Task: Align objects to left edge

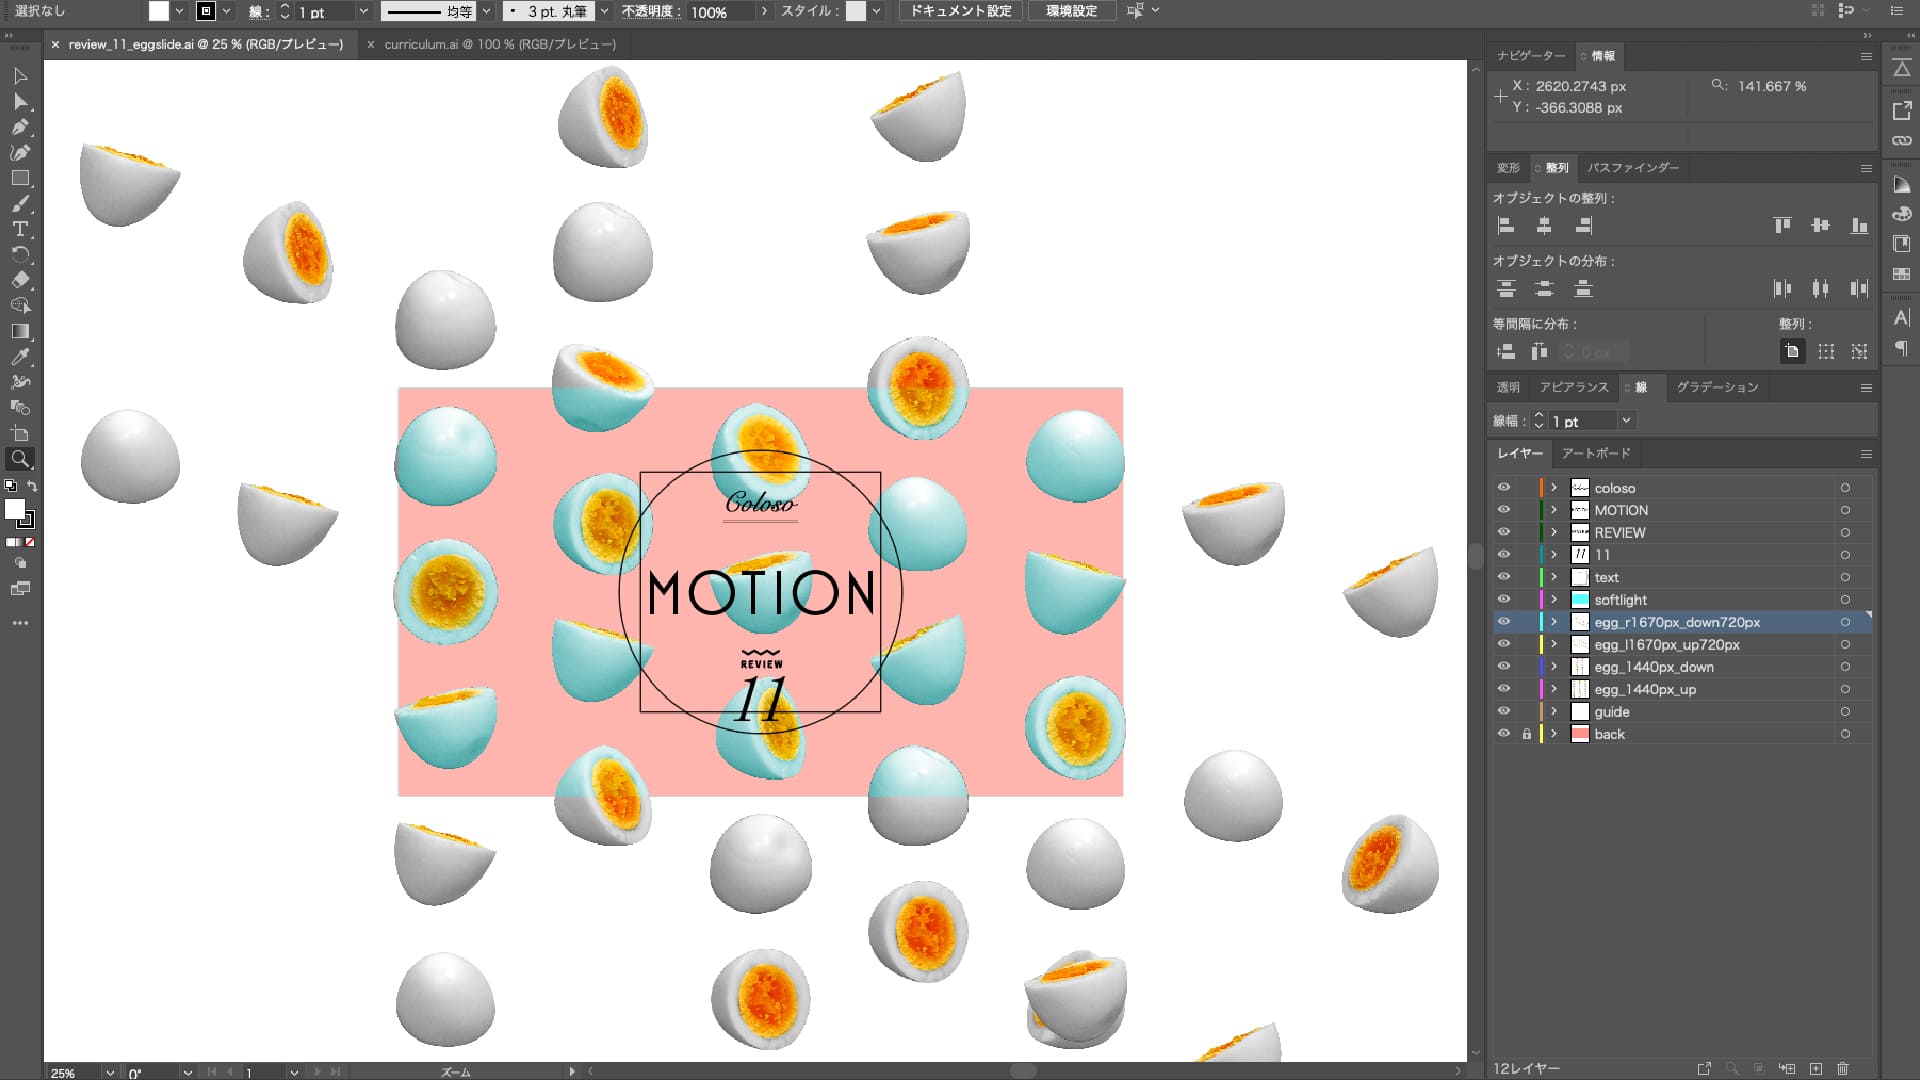Action: point(1506,226)
